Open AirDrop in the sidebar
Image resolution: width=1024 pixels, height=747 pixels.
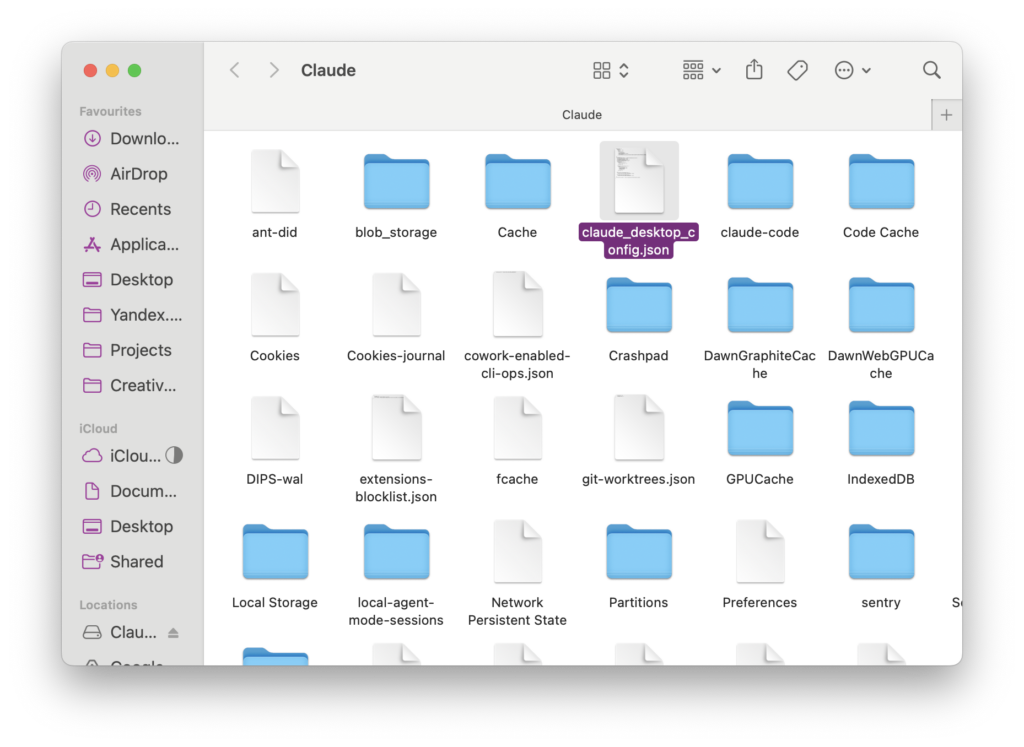tap(131, 174)
